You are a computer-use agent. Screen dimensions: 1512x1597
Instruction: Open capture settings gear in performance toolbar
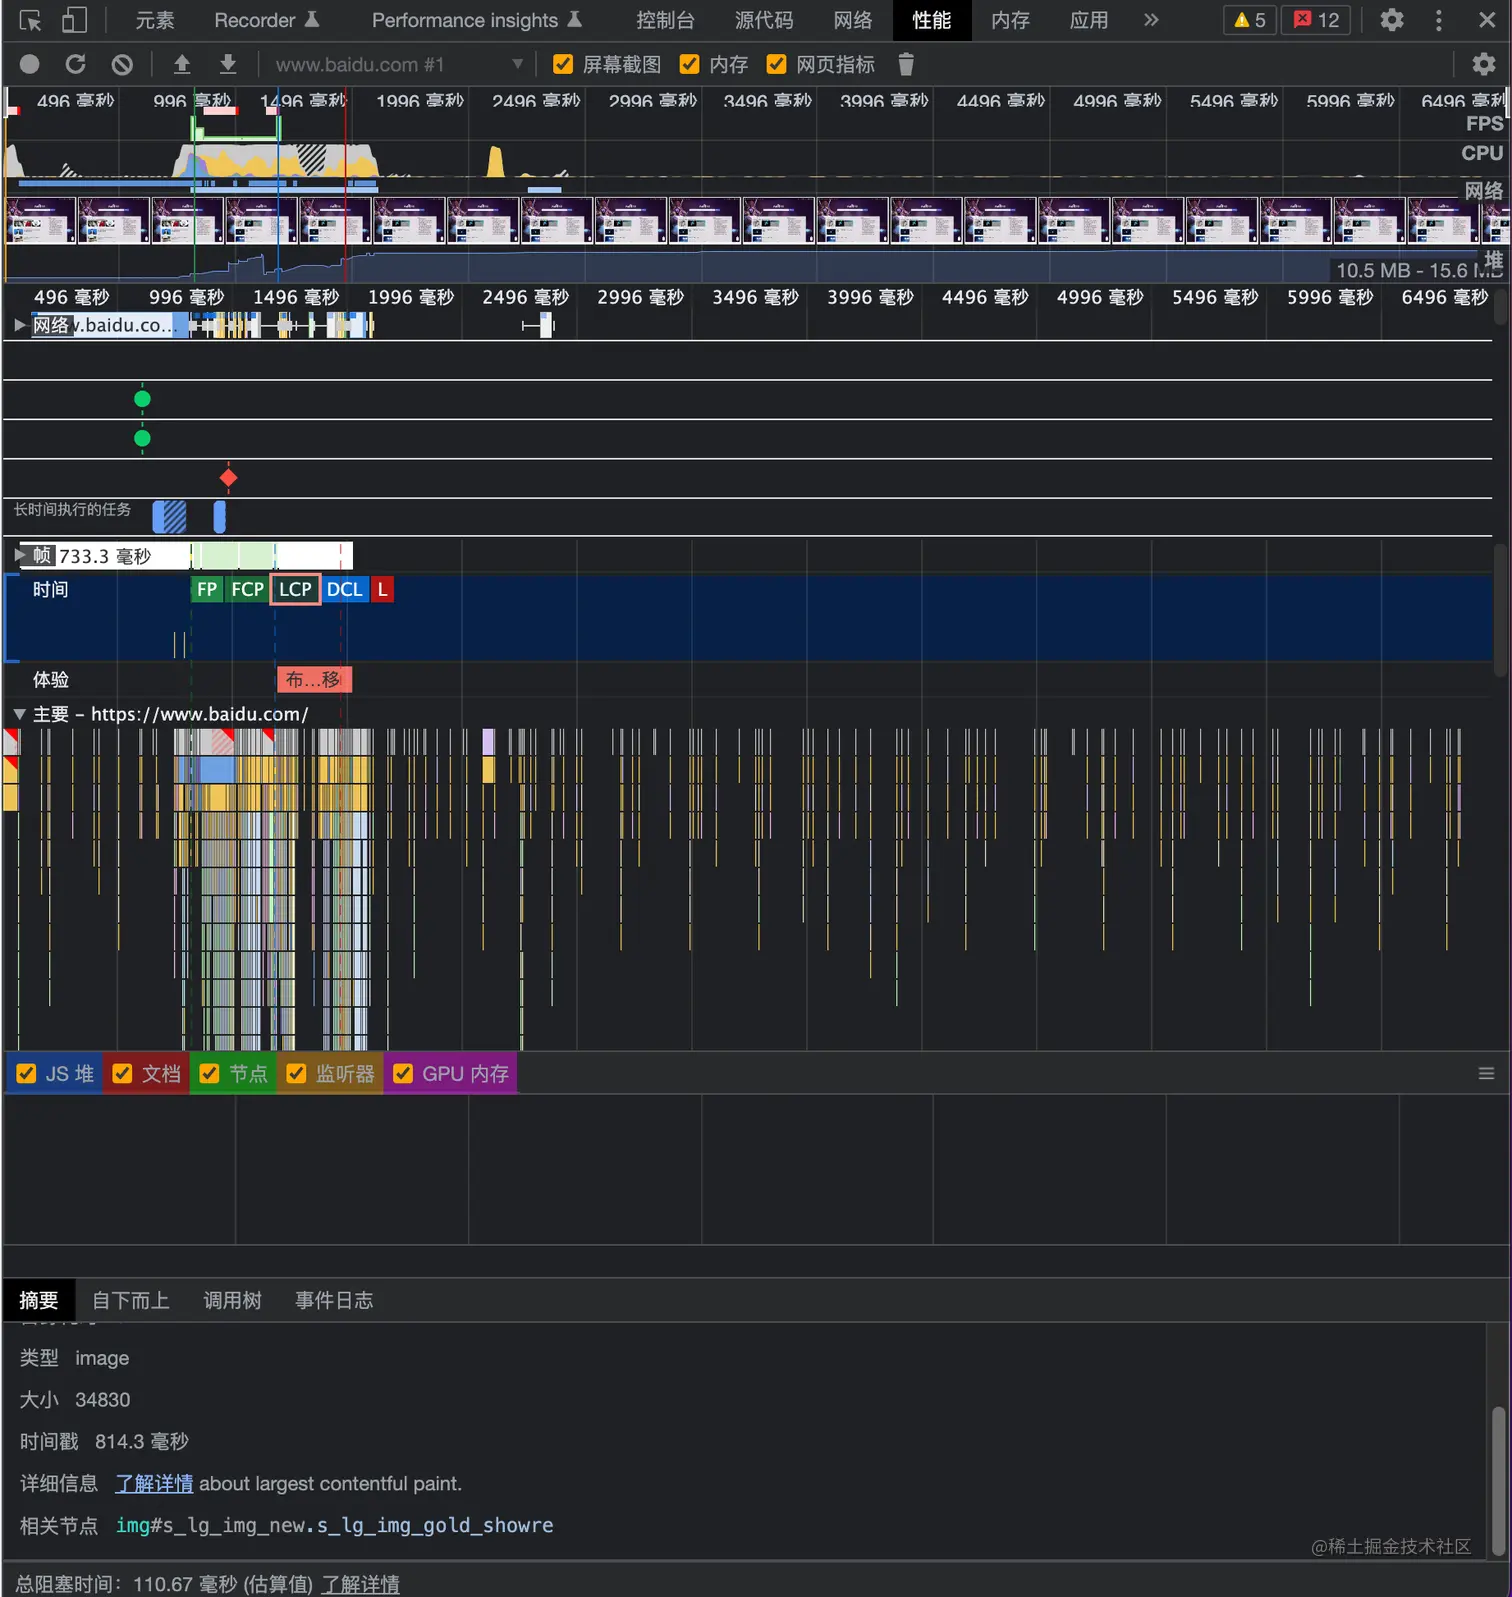pyautogui.click(x=1483, y=65)
